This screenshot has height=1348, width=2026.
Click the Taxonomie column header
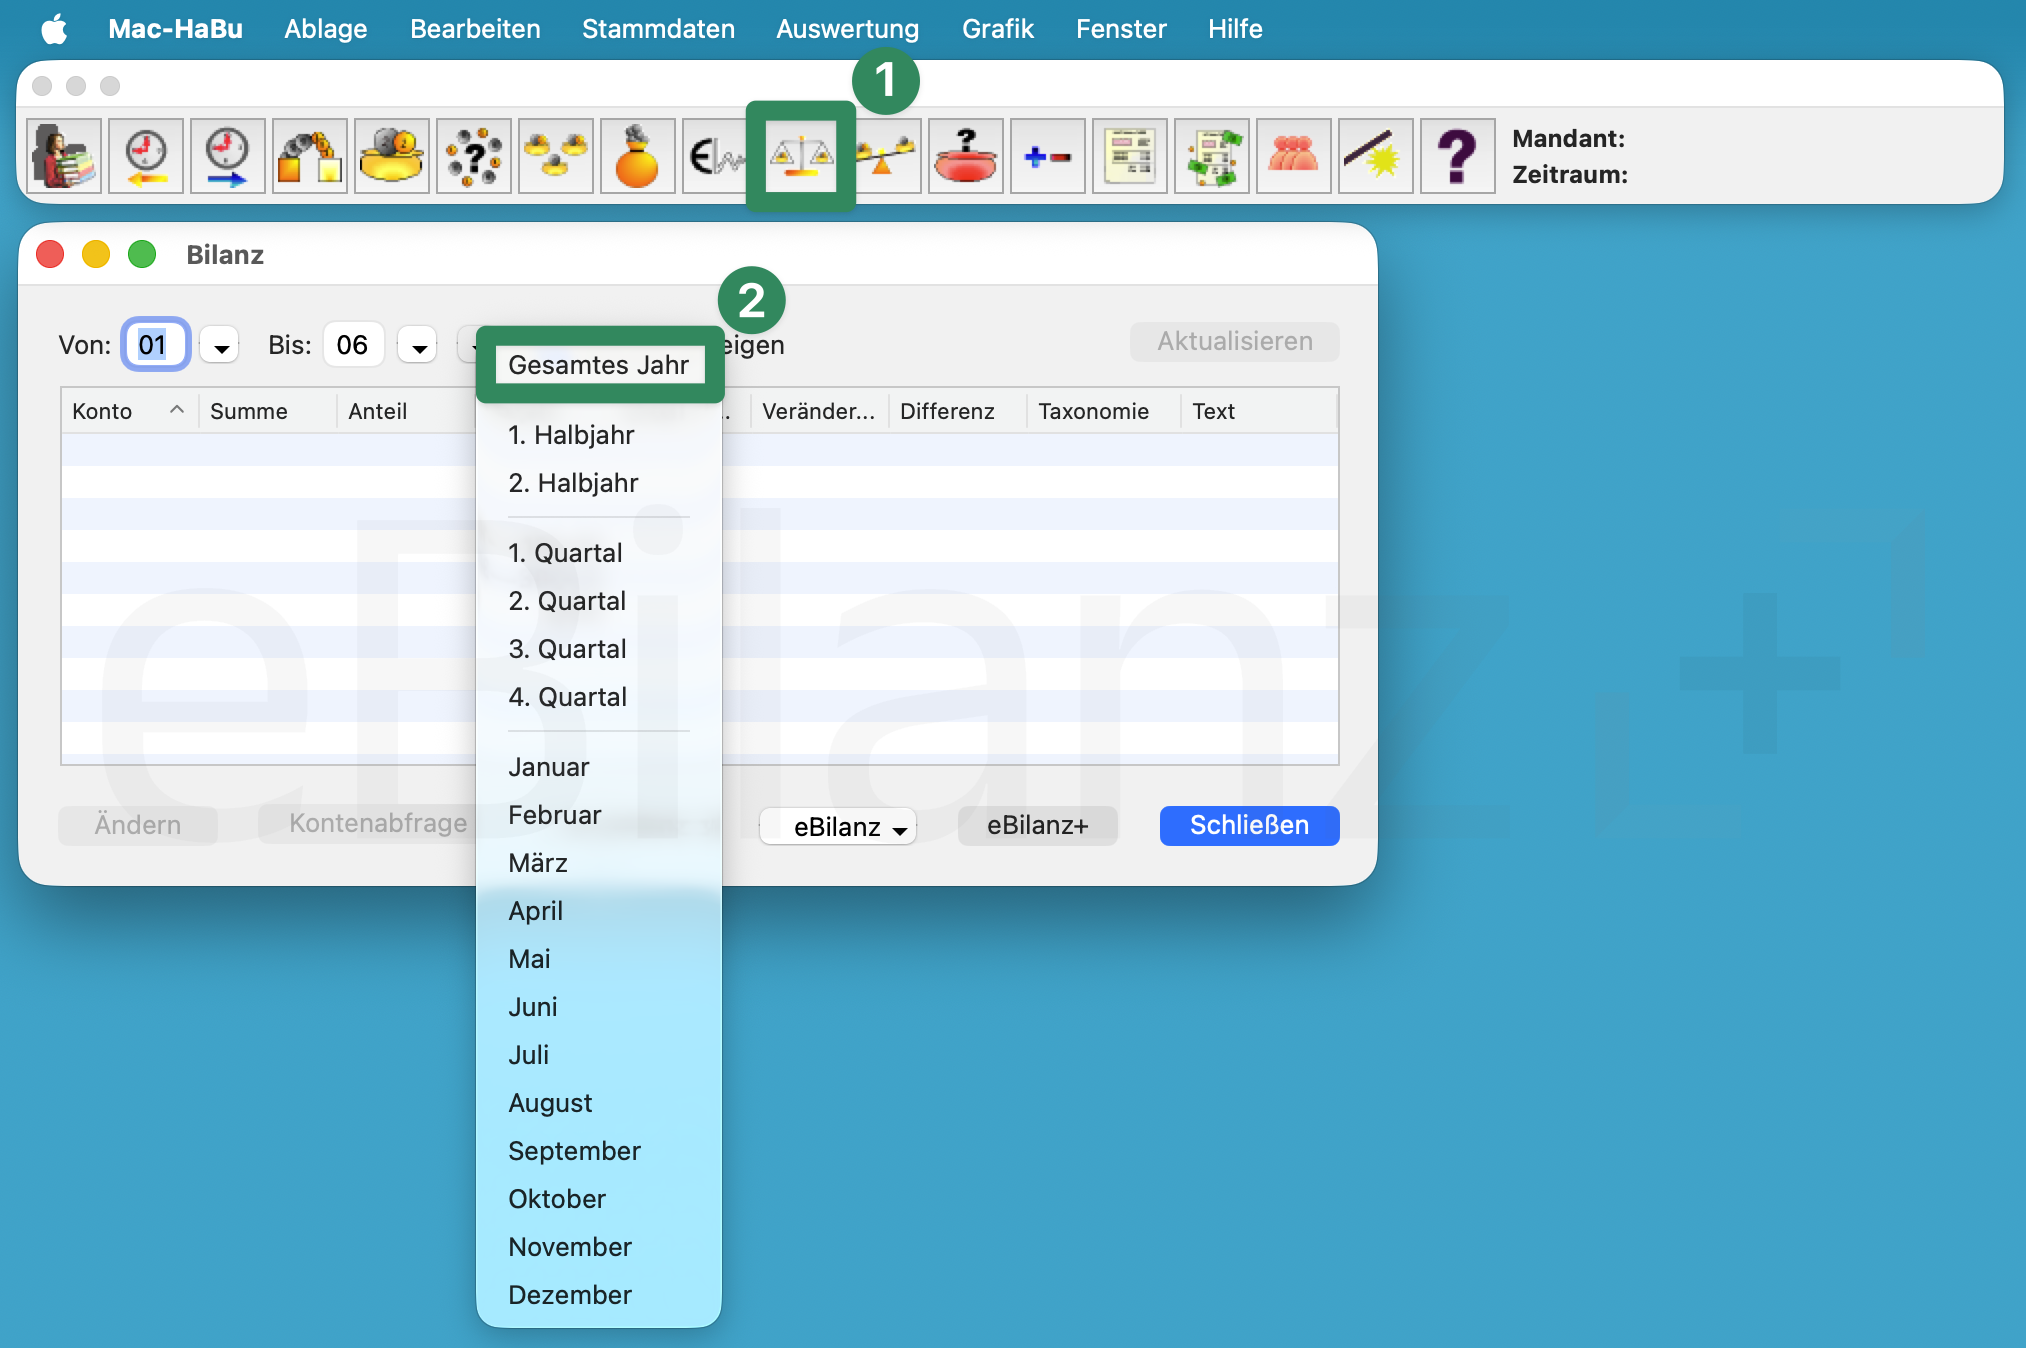coord(1103,411)
